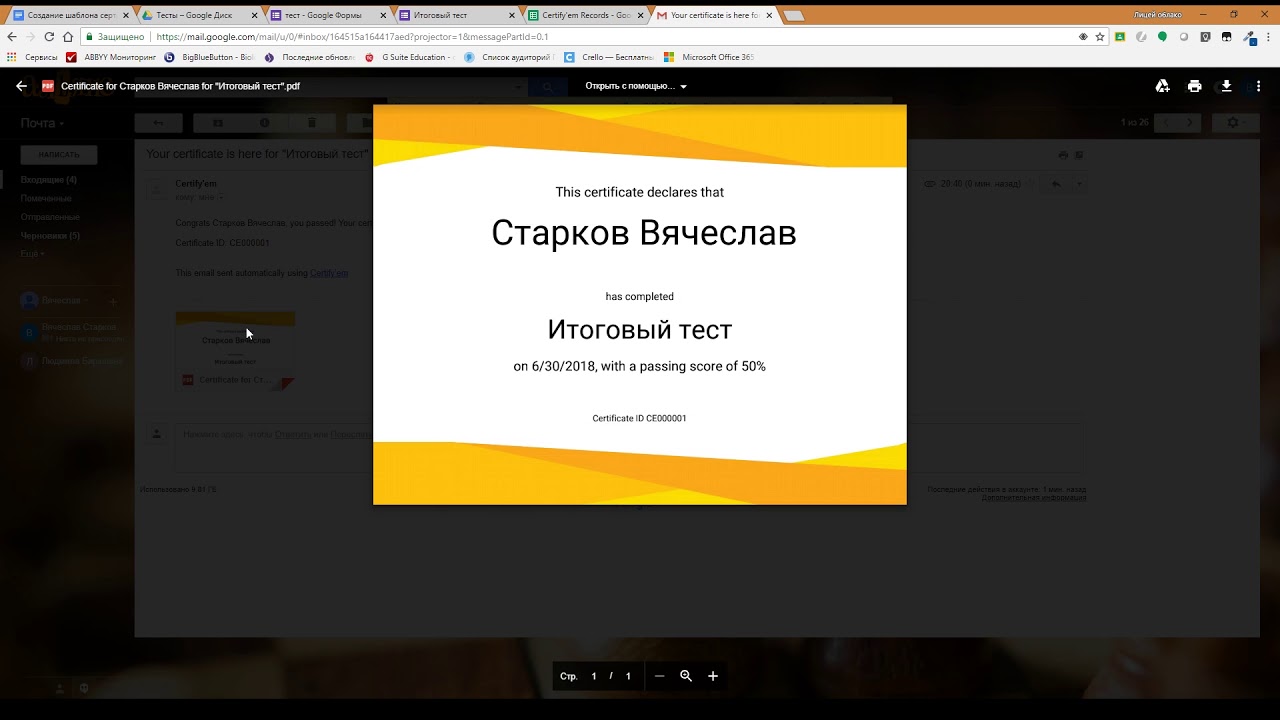The width and height of the screenshot is (1280, 720).
Task: Open 'Входящие (4)' inbox folder
Action: 49,180
